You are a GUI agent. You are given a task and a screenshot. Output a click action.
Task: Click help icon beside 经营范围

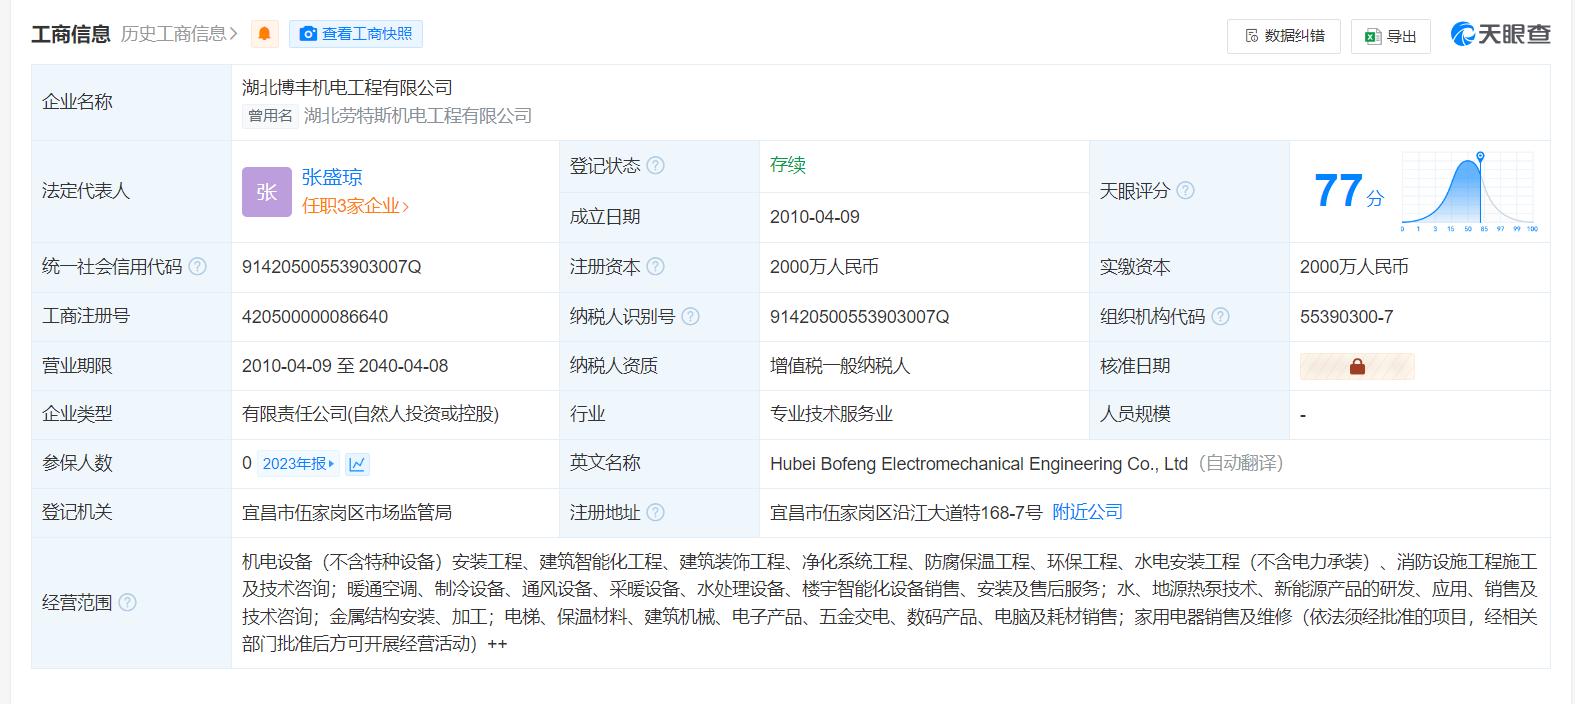point(128,603)
